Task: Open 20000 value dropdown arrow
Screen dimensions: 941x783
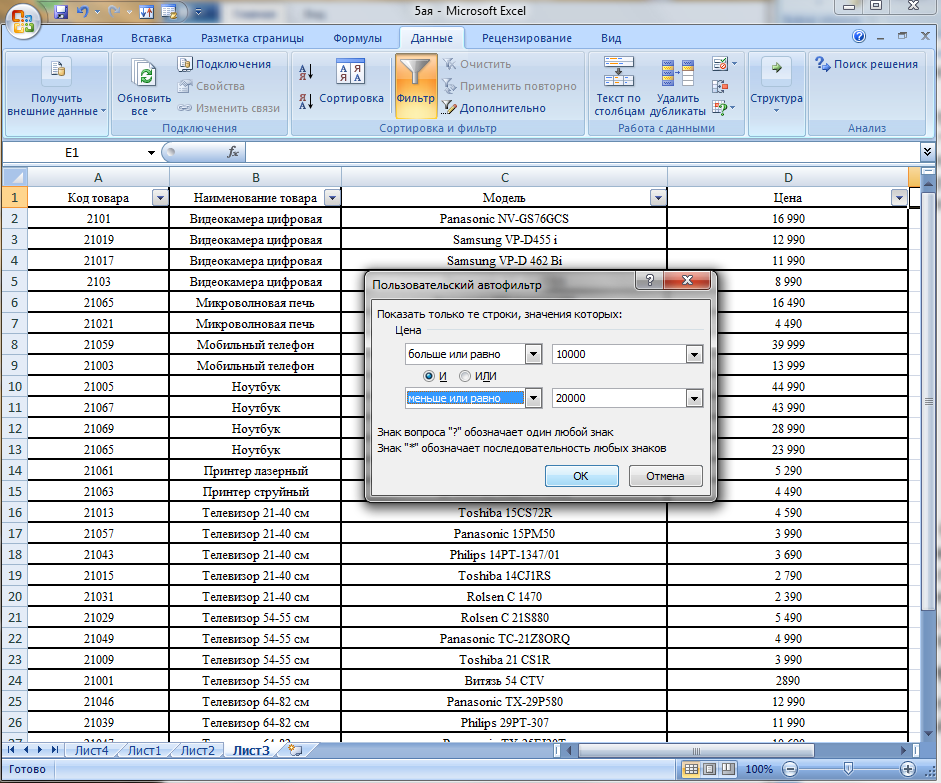Action: (694, 398)
